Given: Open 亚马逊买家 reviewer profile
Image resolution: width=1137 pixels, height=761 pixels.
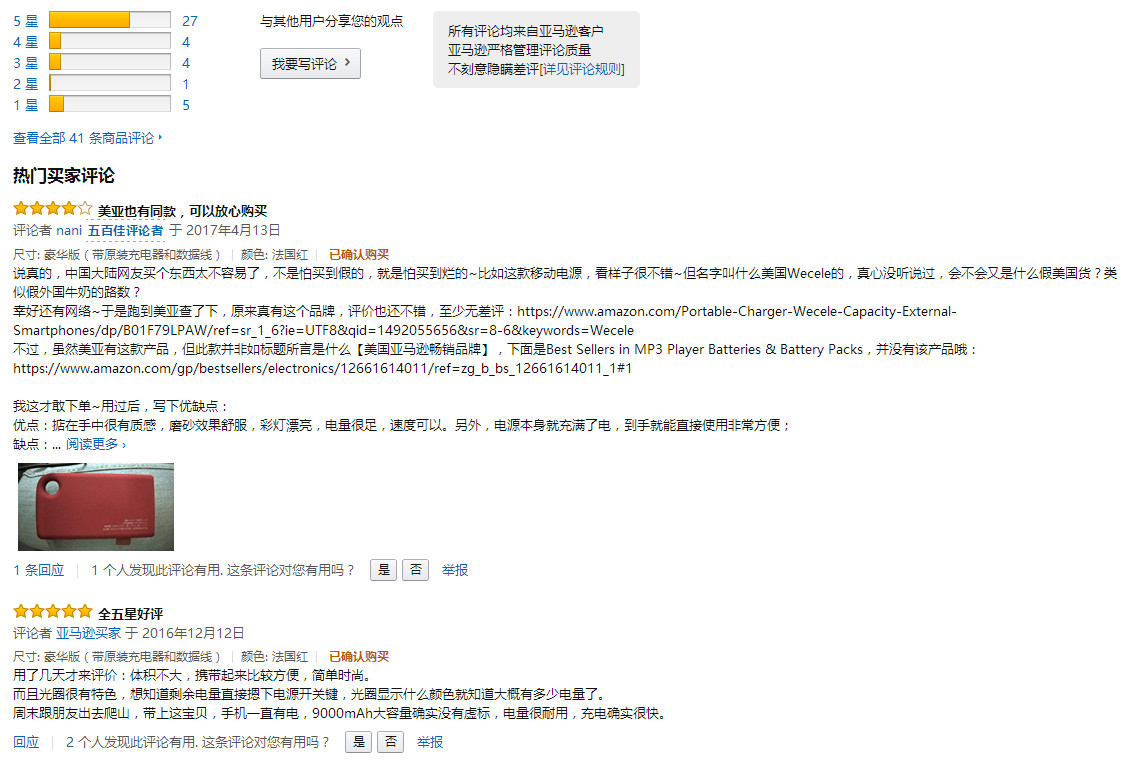Looking at the screenshot, I should click(88, 633).
